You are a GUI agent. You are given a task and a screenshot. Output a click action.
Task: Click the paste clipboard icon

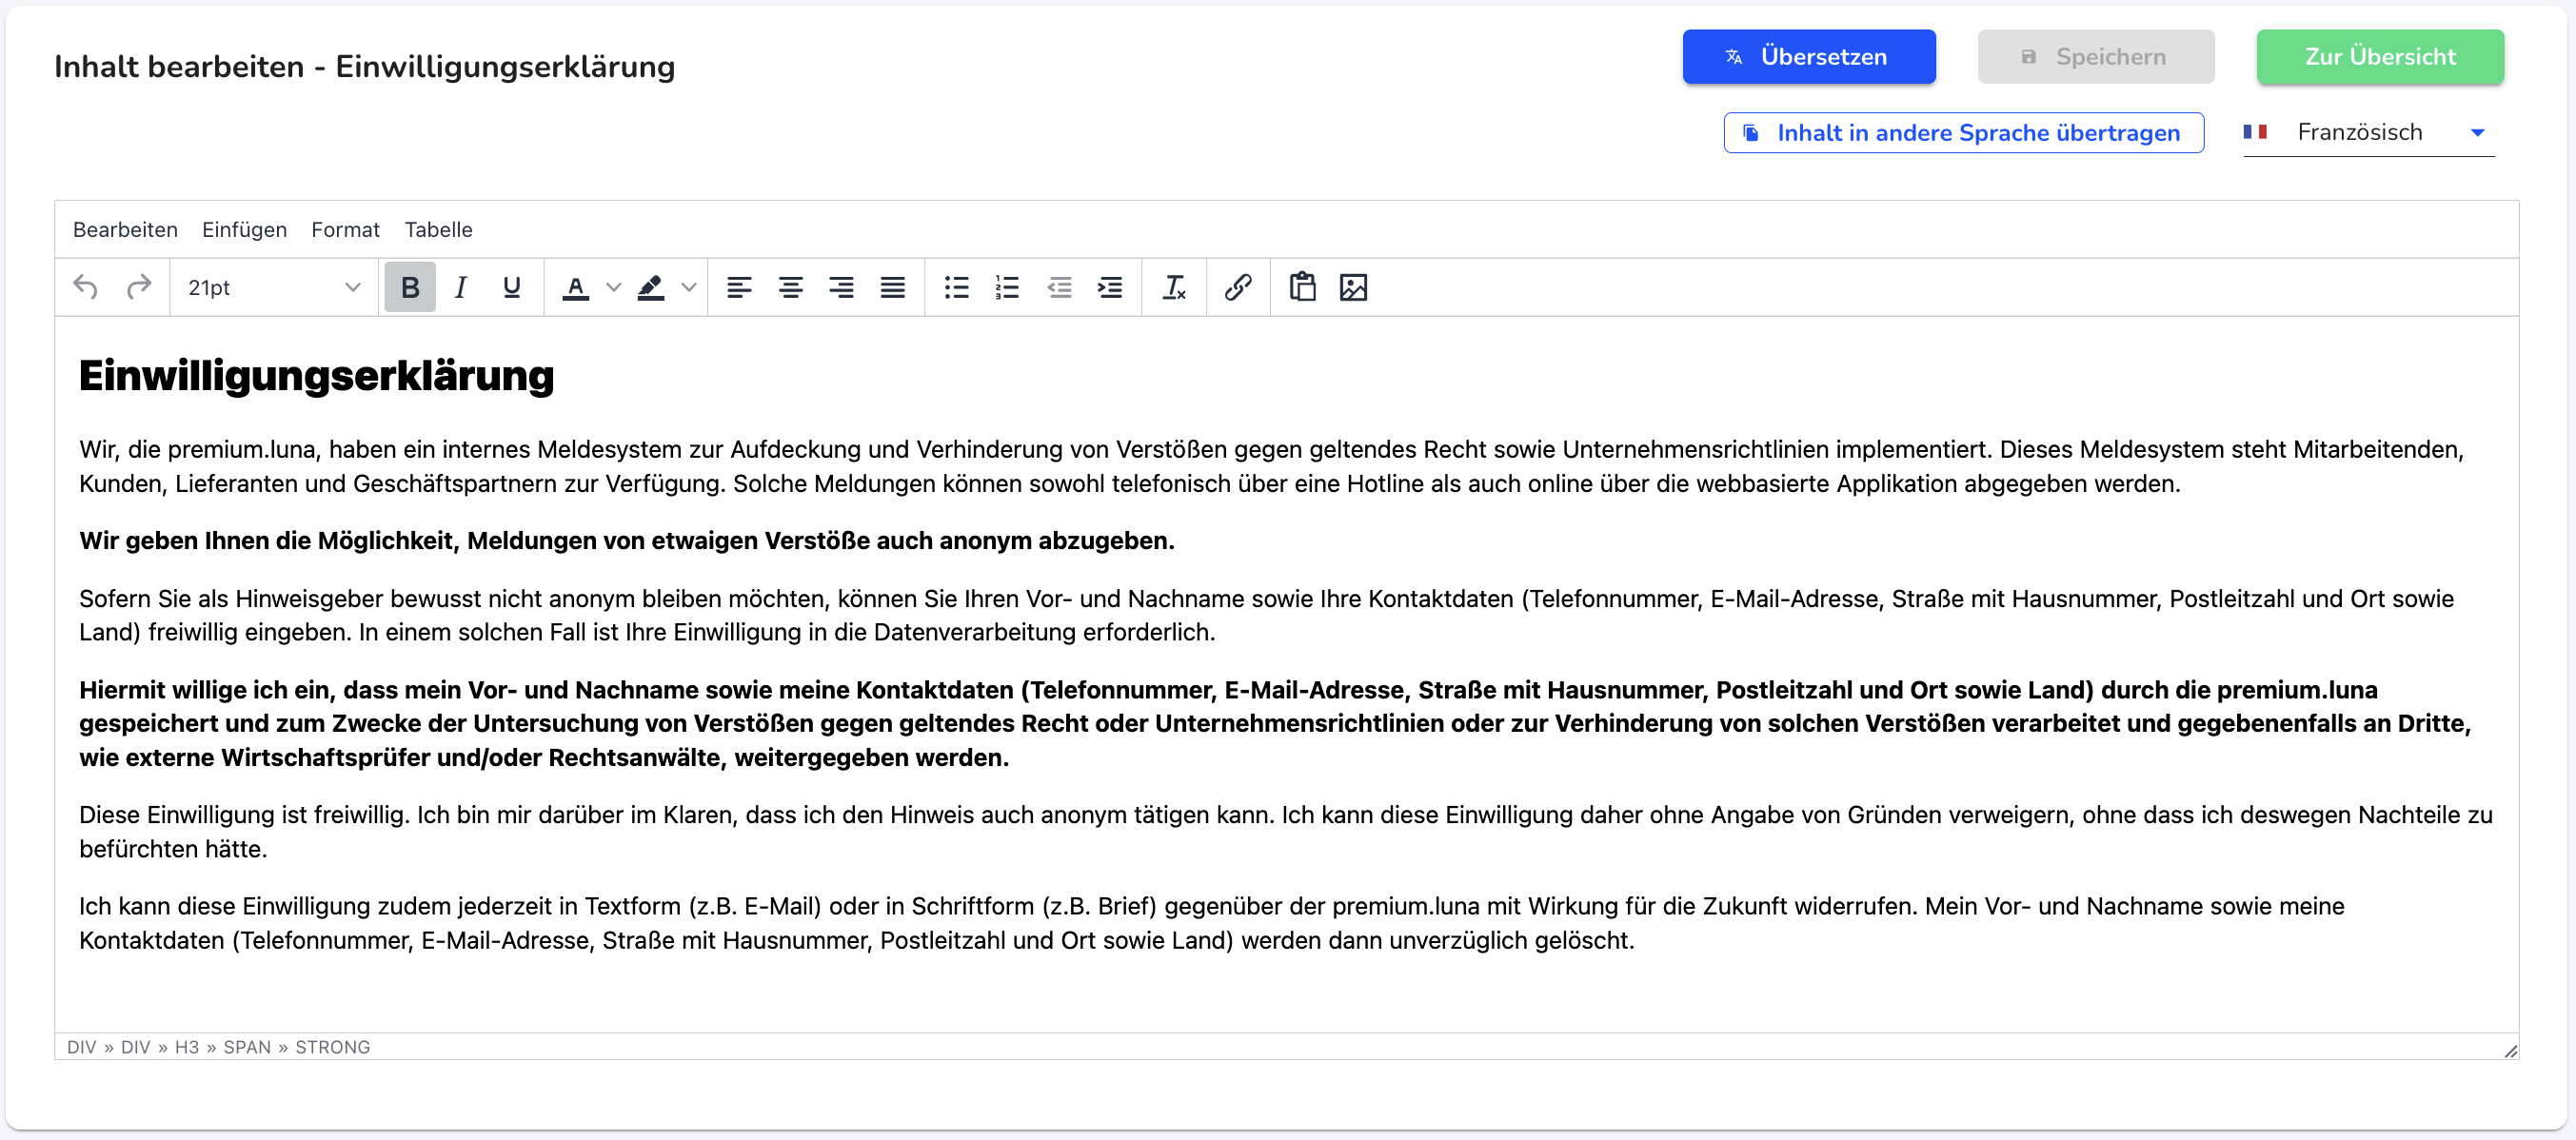click(x=1302, y=288)
